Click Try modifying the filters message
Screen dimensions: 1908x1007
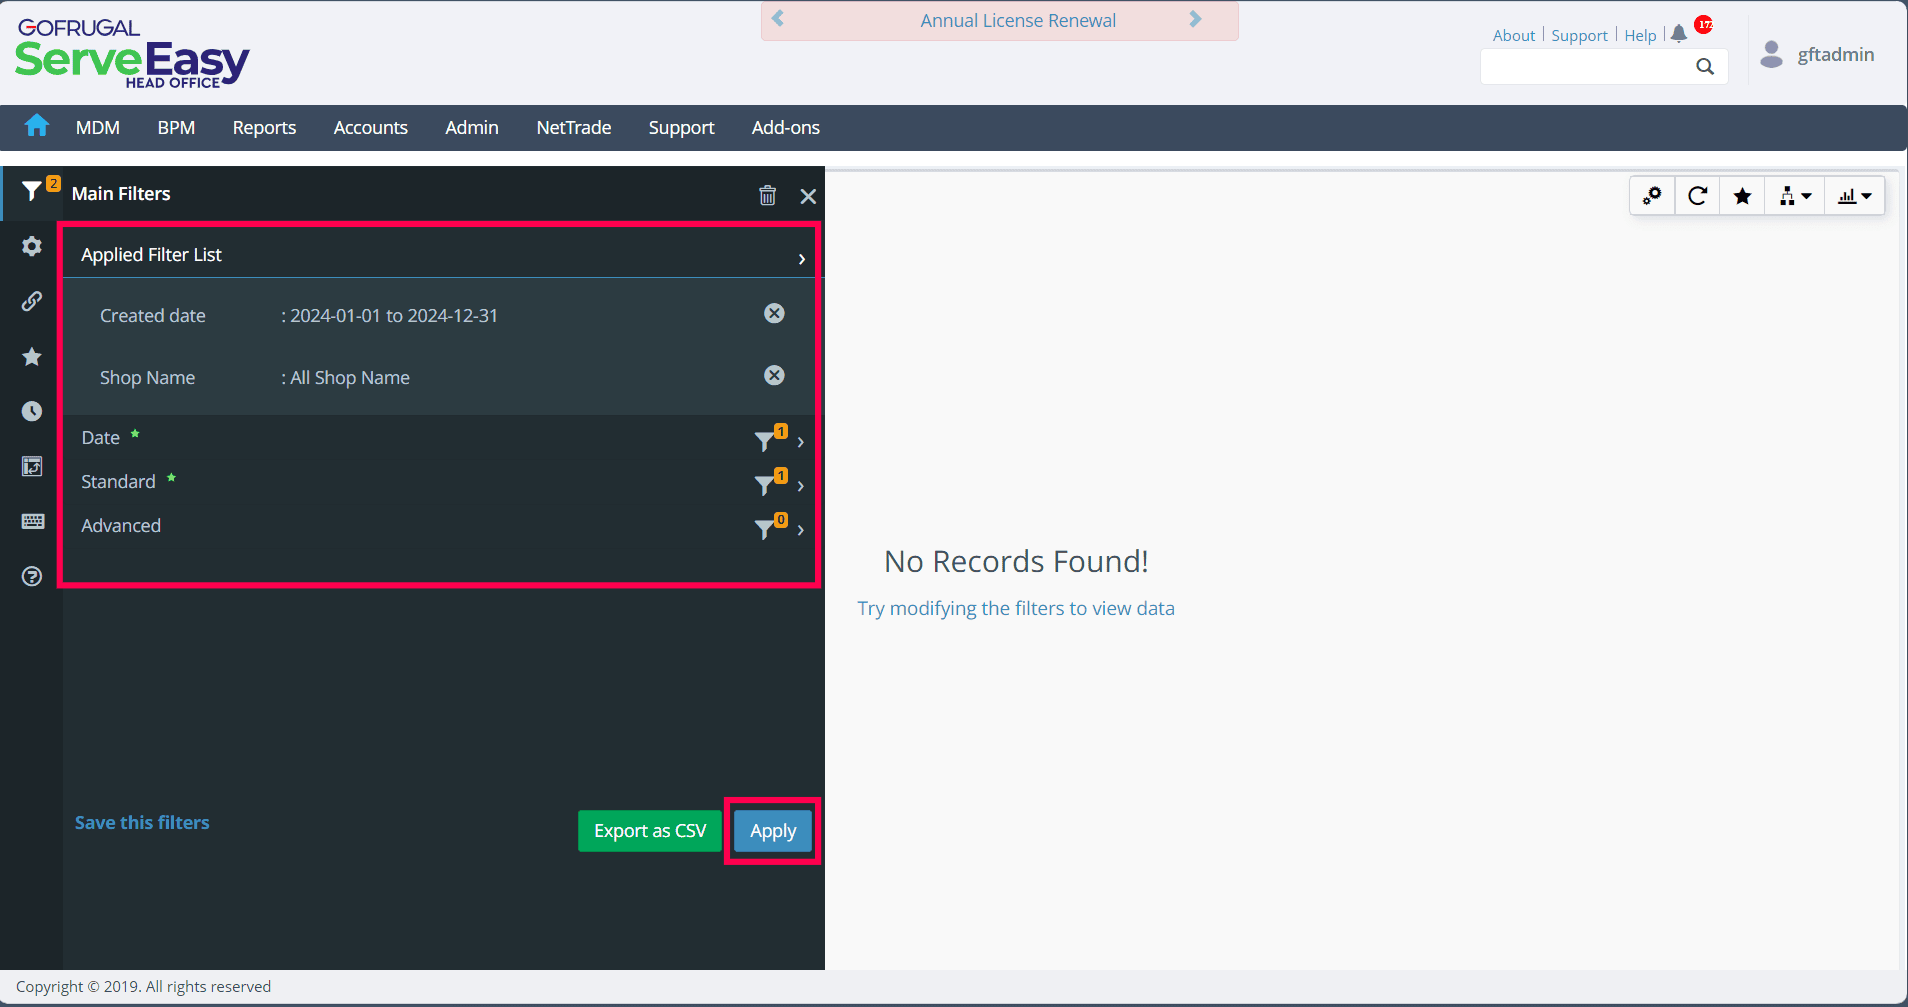click(x=1016, y=608)
